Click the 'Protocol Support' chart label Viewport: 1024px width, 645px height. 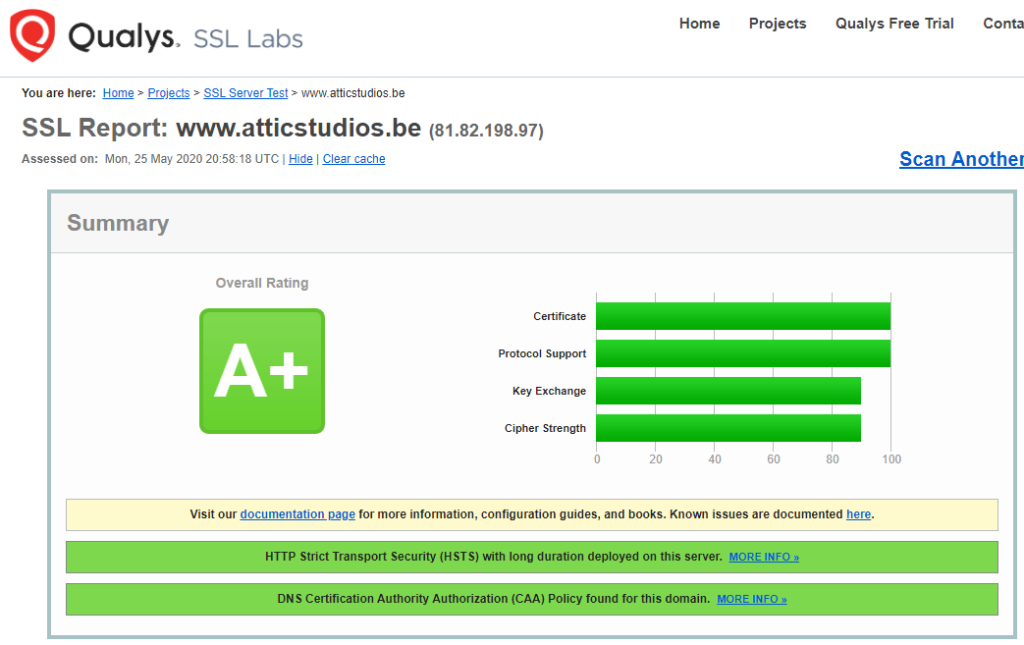click(x=542, y=353)
